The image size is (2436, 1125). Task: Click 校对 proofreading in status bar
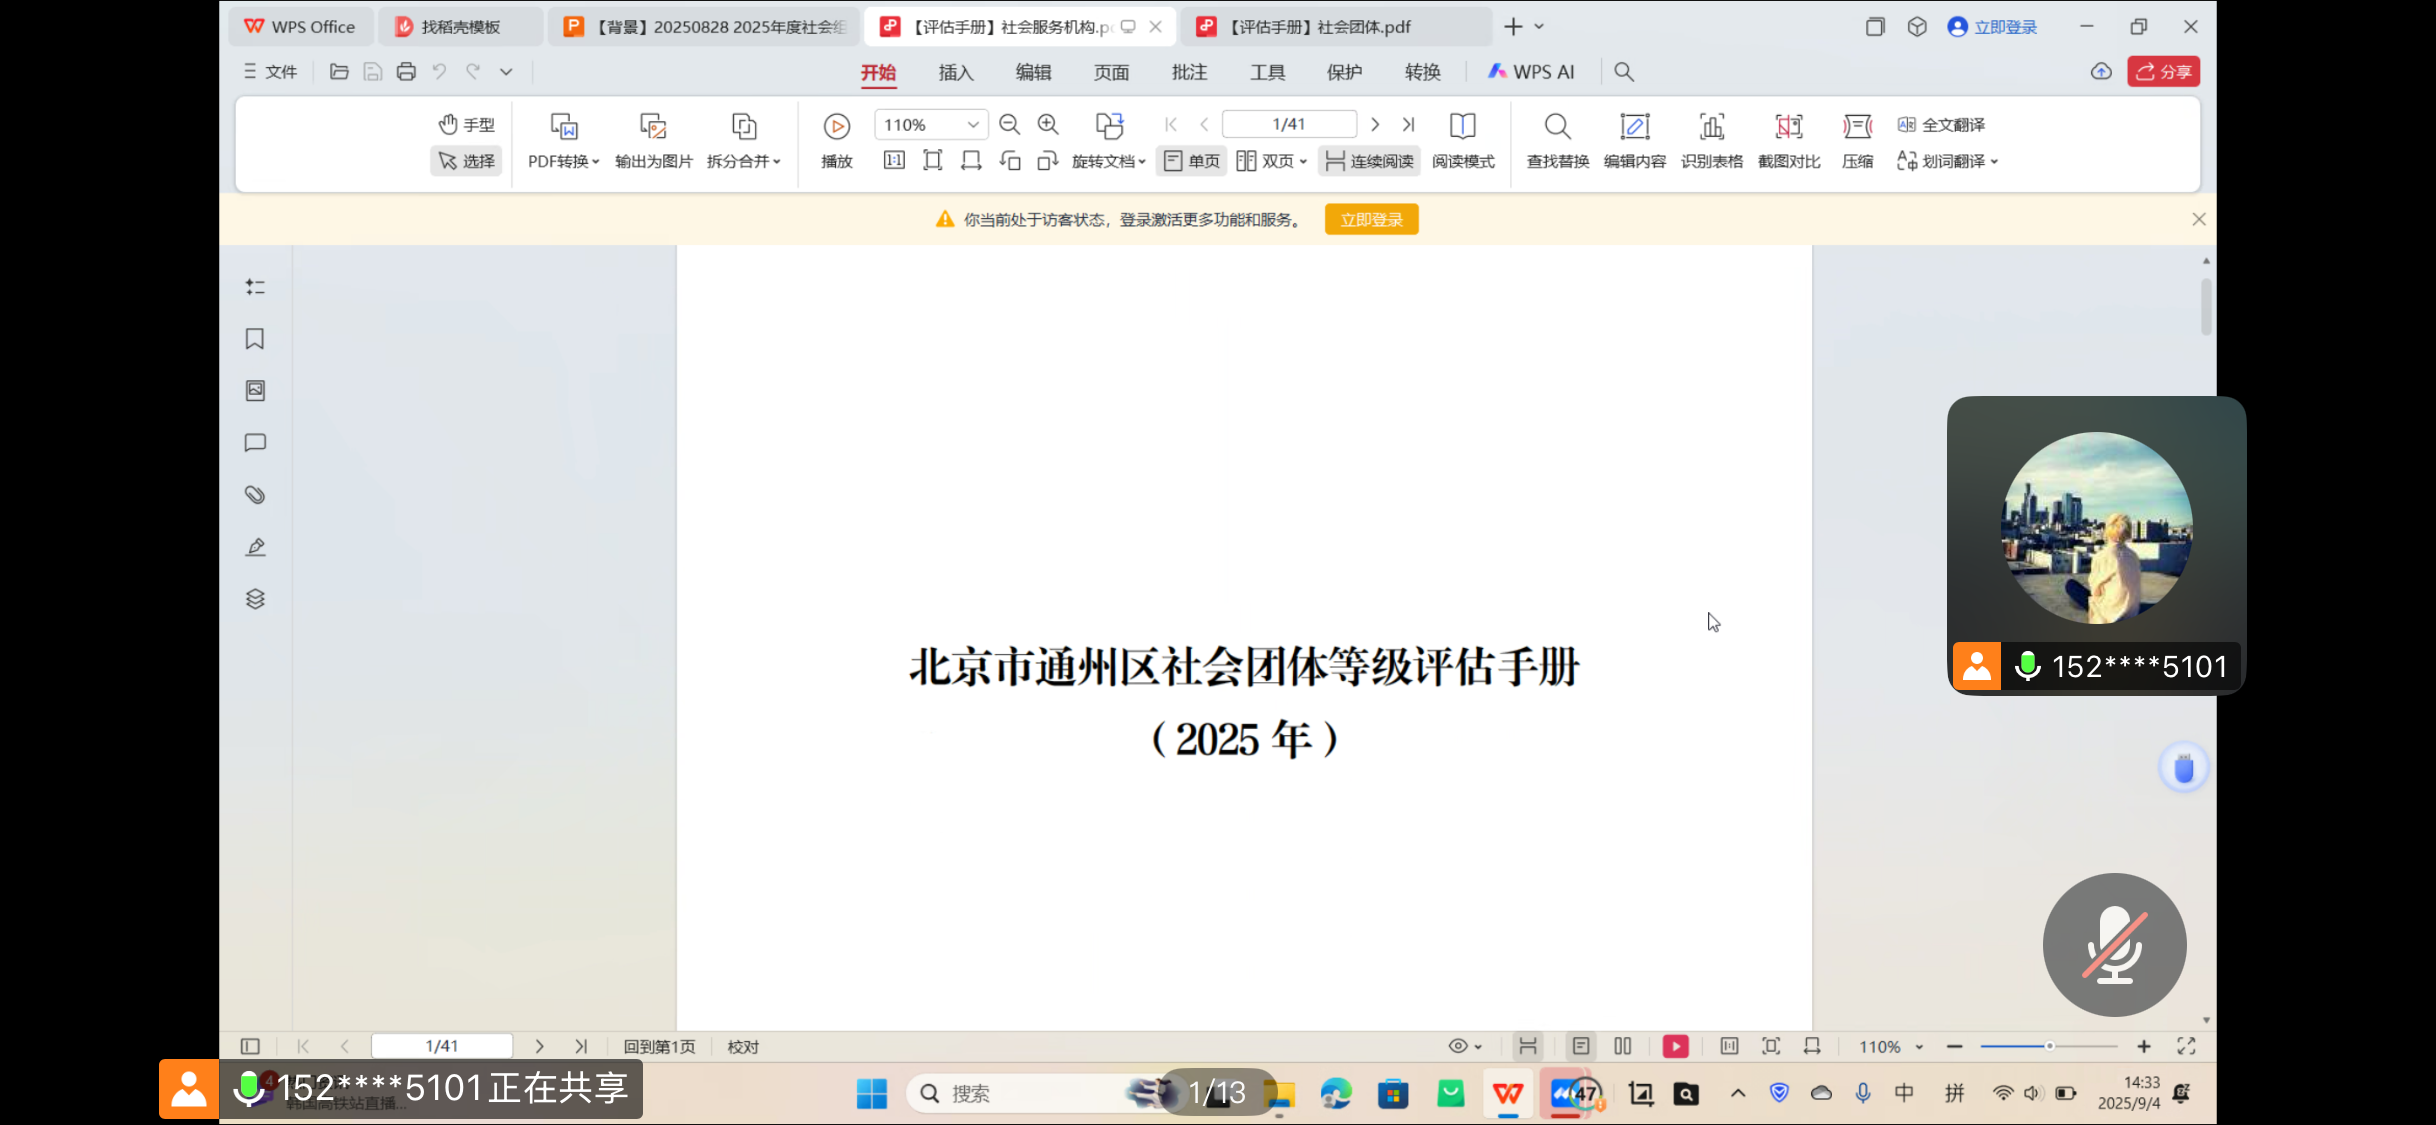tap(743, 1047)
